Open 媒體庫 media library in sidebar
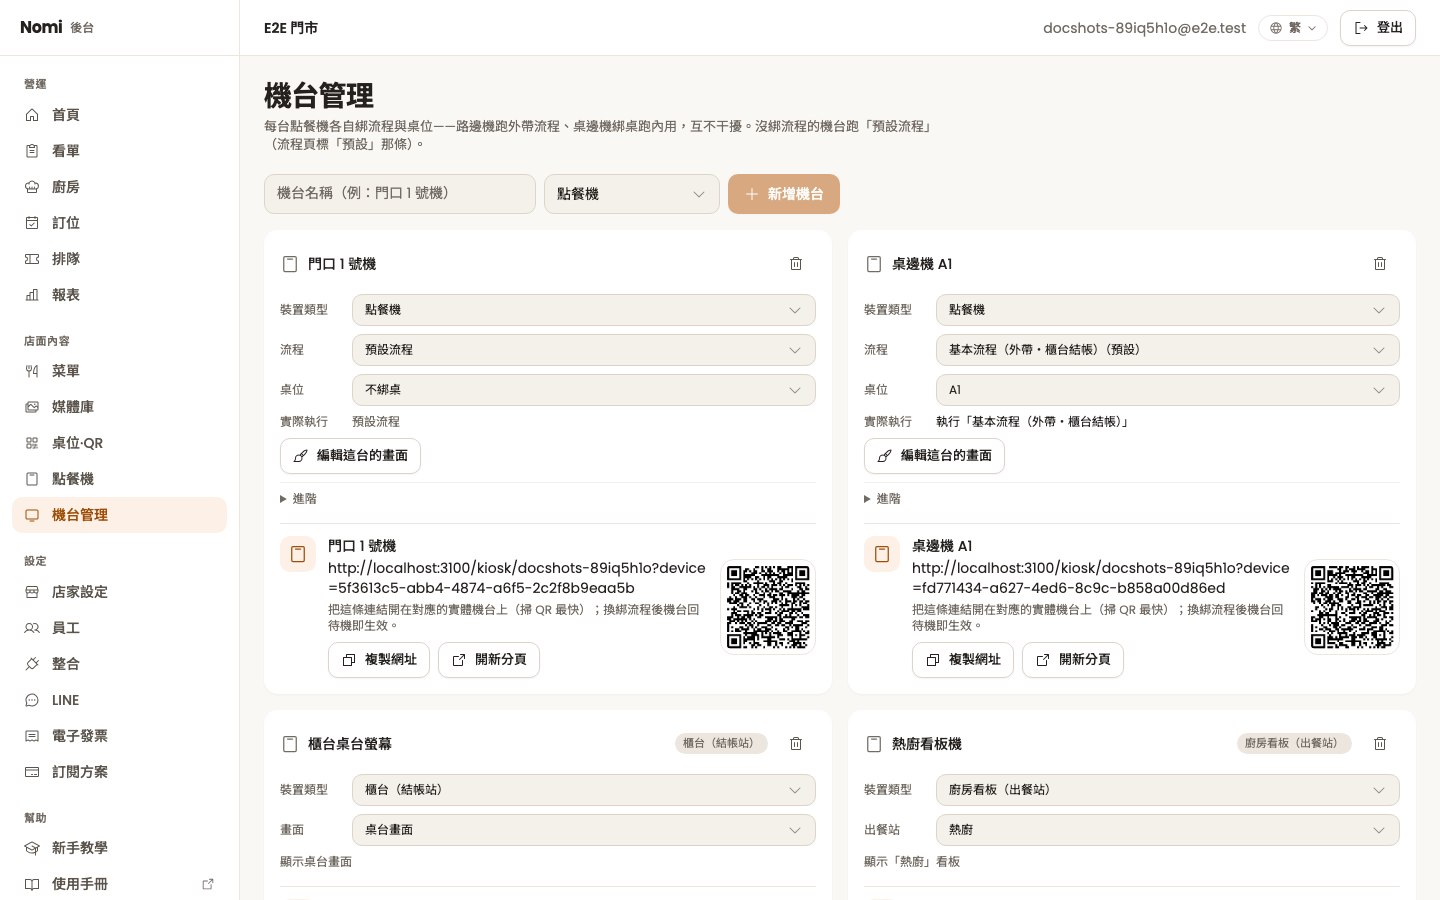 click(119, 407)
